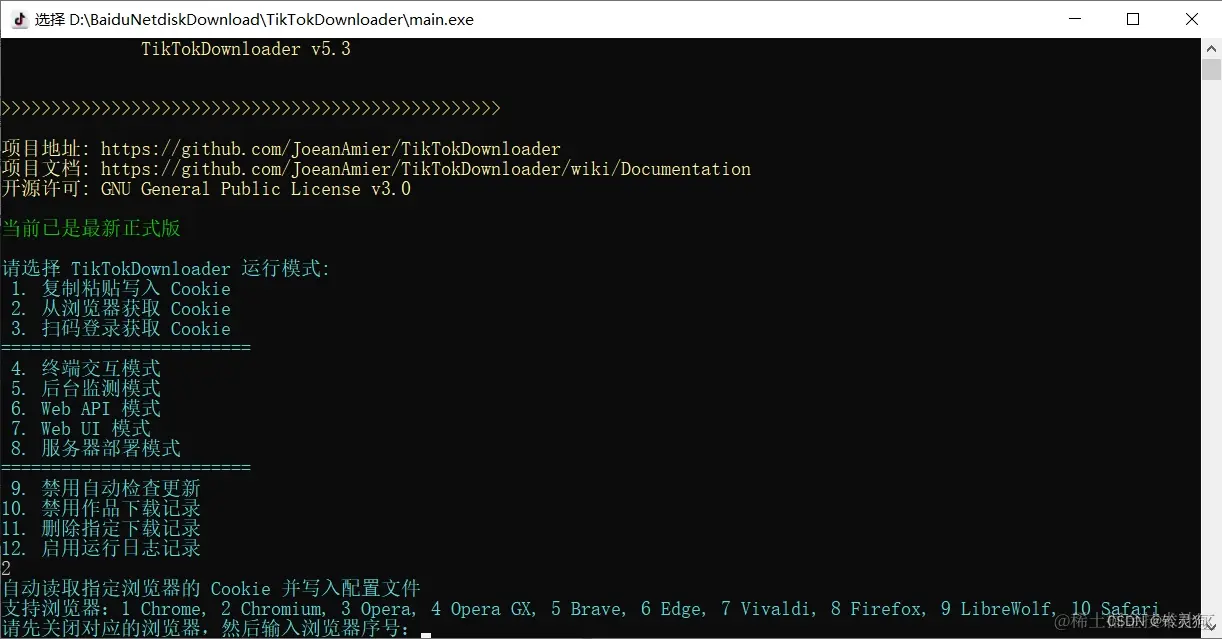
Task: Click option 3 扫码登录获取 Cookie
Action: (x=121, y=329)
